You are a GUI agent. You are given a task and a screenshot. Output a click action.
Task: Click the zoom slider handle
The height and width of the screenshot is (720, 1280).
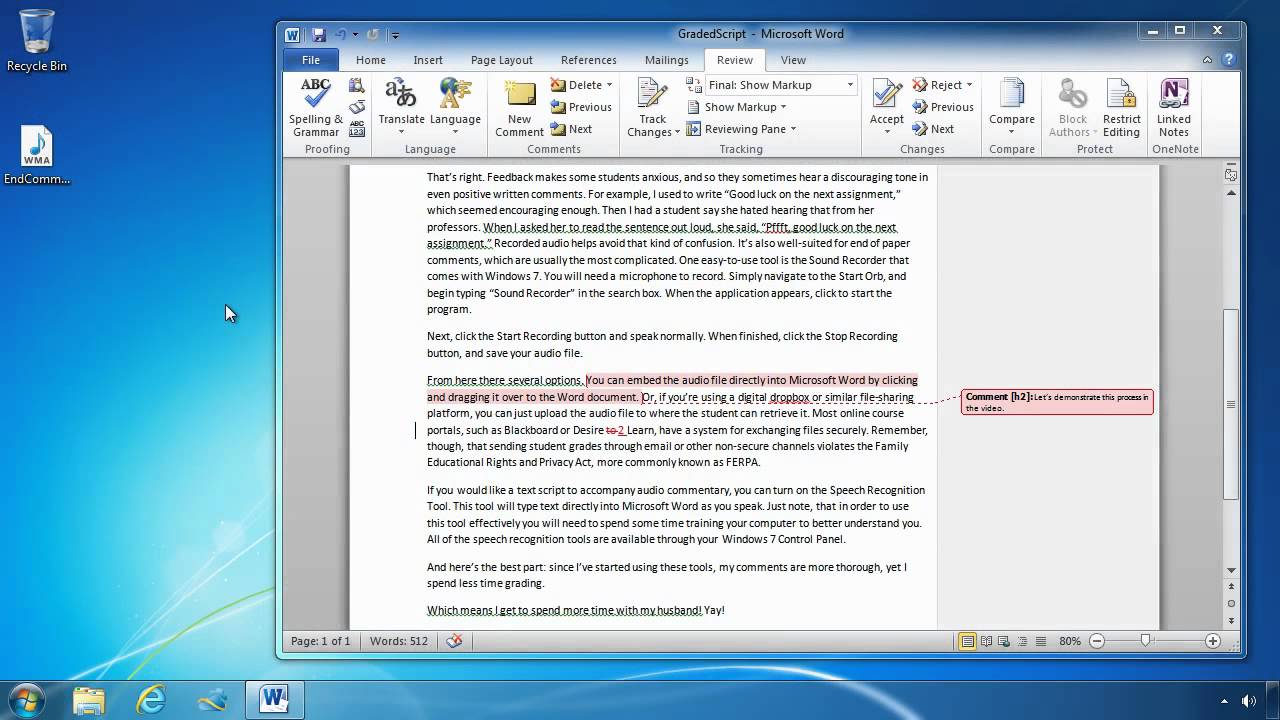pyautogui.click(x=1146, y=641)
